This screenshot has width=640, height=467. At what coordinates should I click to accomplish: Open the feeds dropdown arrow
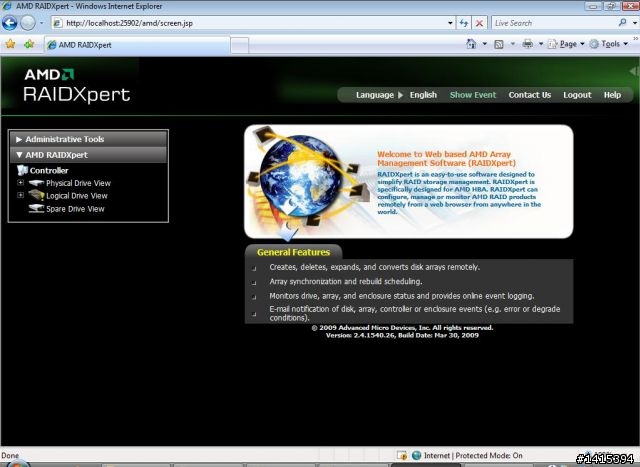(513, 44)
